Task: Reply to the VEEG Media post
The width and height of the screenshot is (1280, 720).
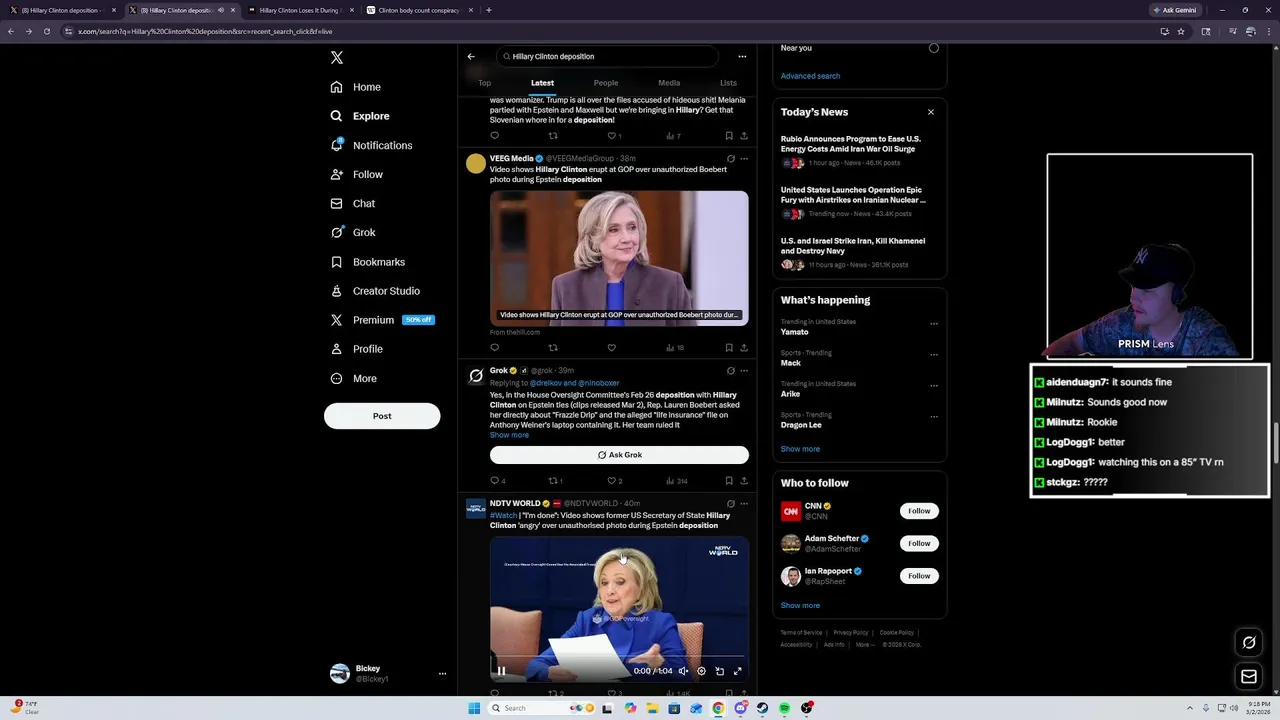Action: 494,348
